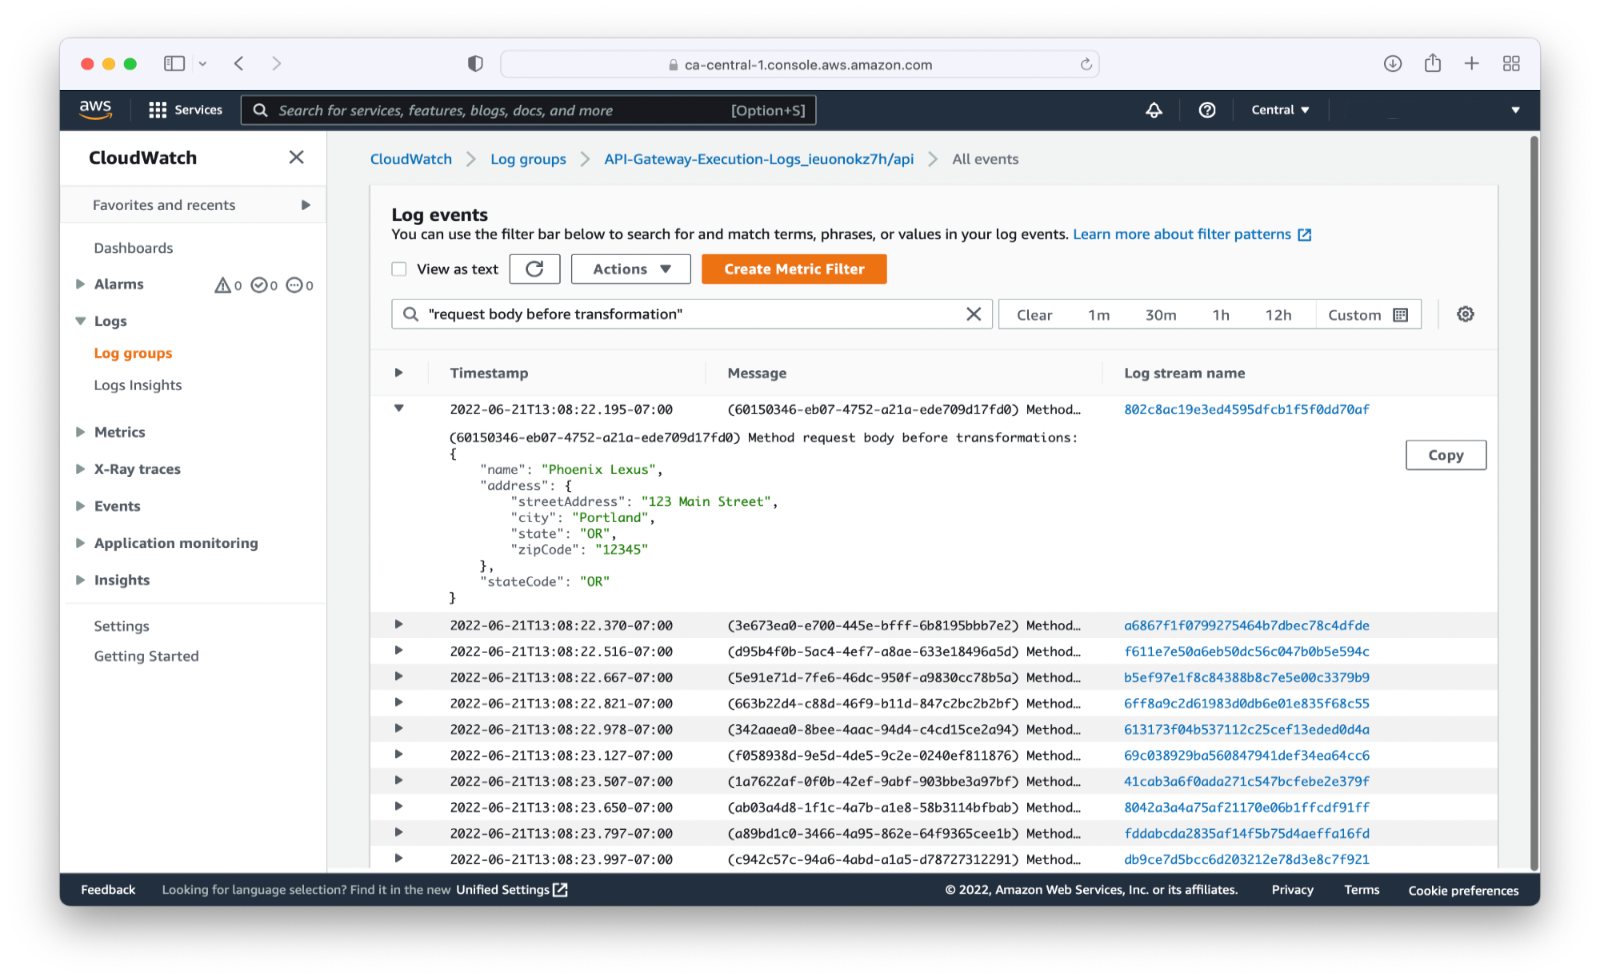
Task: Open the Central region dropdown
Action: point(1280,110)
